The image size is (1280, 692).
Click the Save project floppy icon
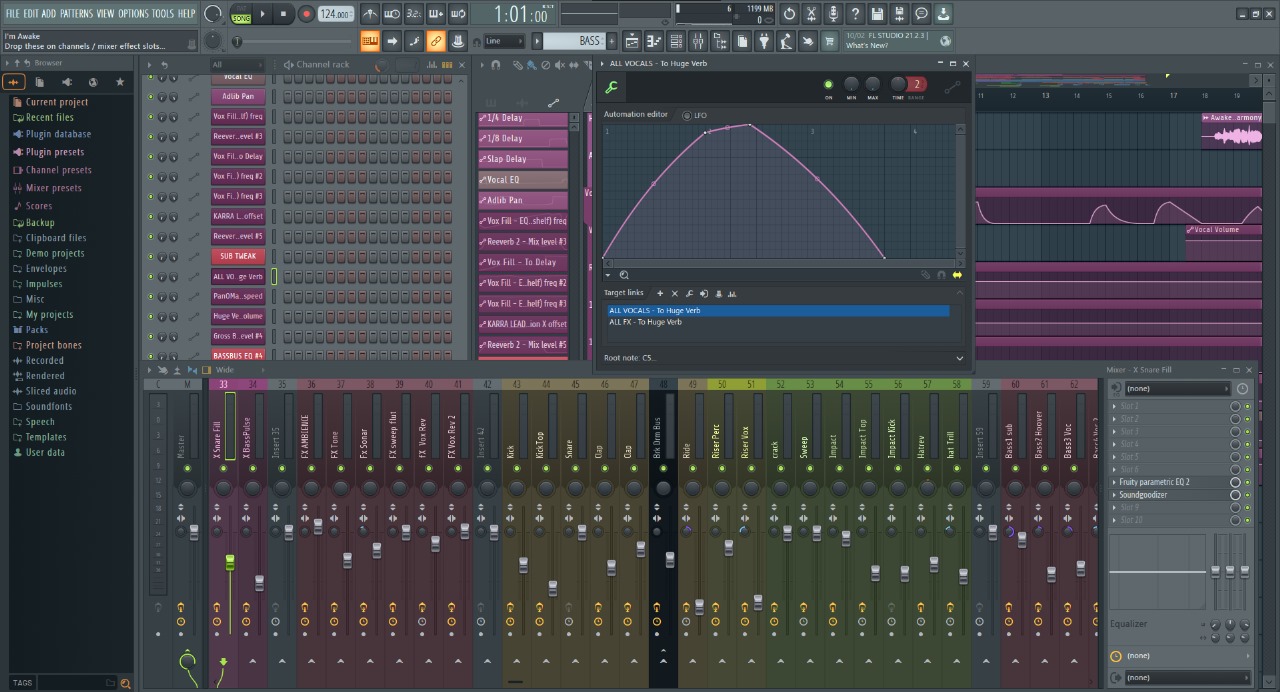coord(877,14)
